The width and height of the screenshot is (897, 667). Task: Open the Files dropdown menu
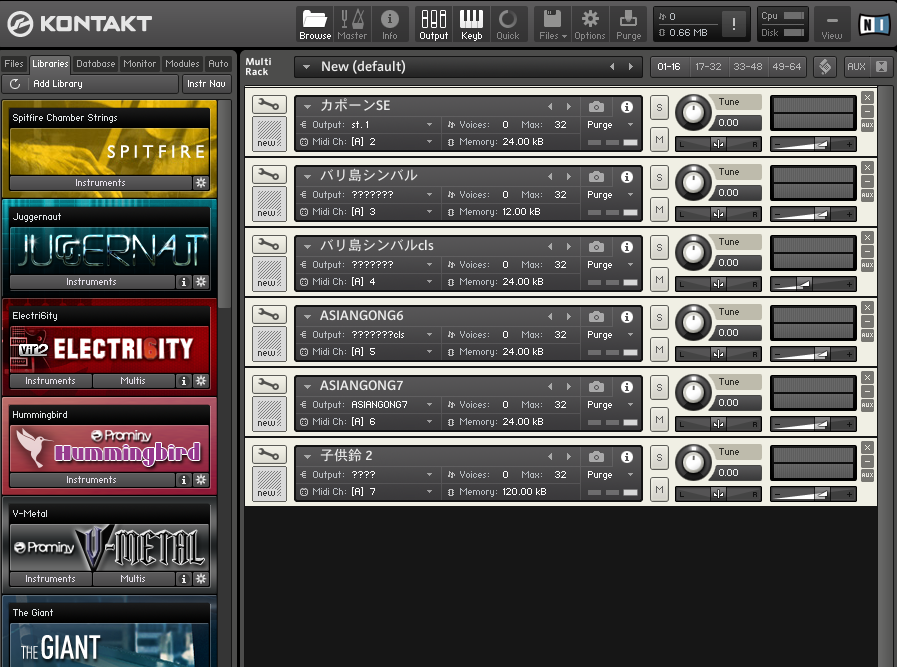[x=552, y=25]
